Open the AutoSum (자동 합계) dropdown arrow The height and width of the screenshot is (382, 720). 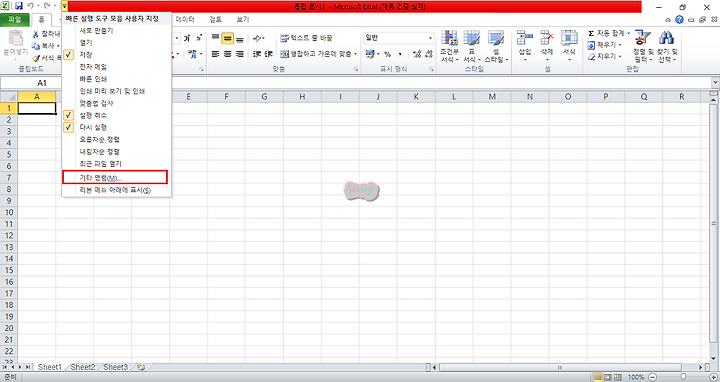(x=629, y=33)
